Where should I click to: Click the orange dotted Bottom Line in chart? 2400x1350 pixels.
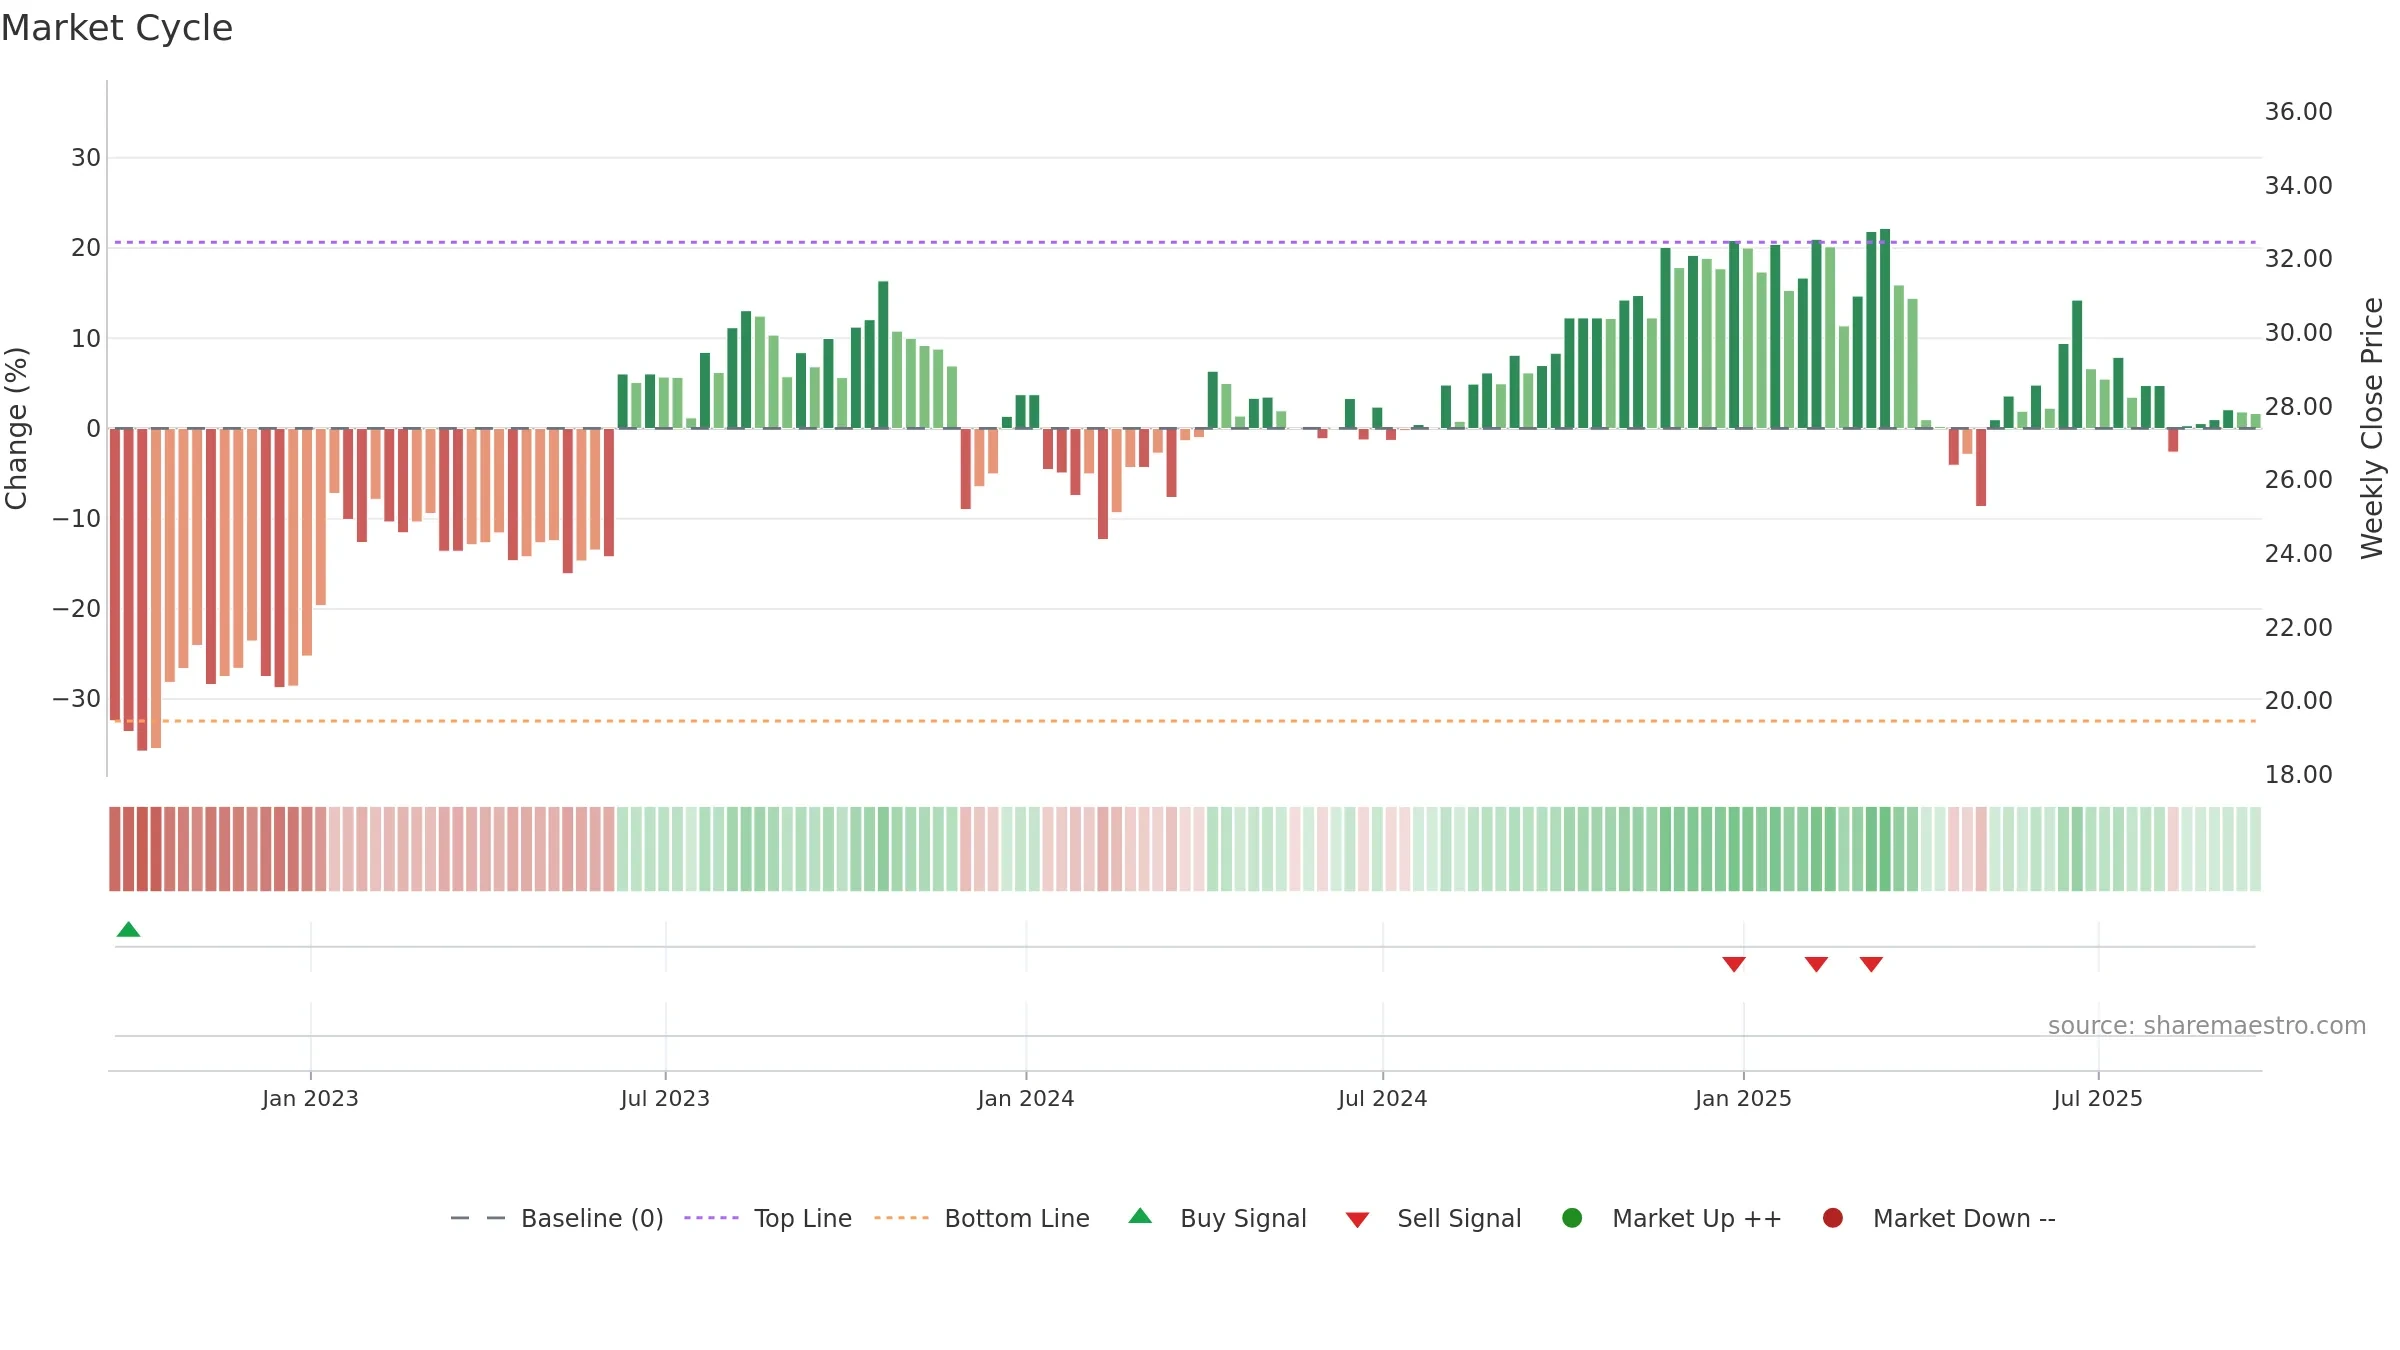[1185, 721]
